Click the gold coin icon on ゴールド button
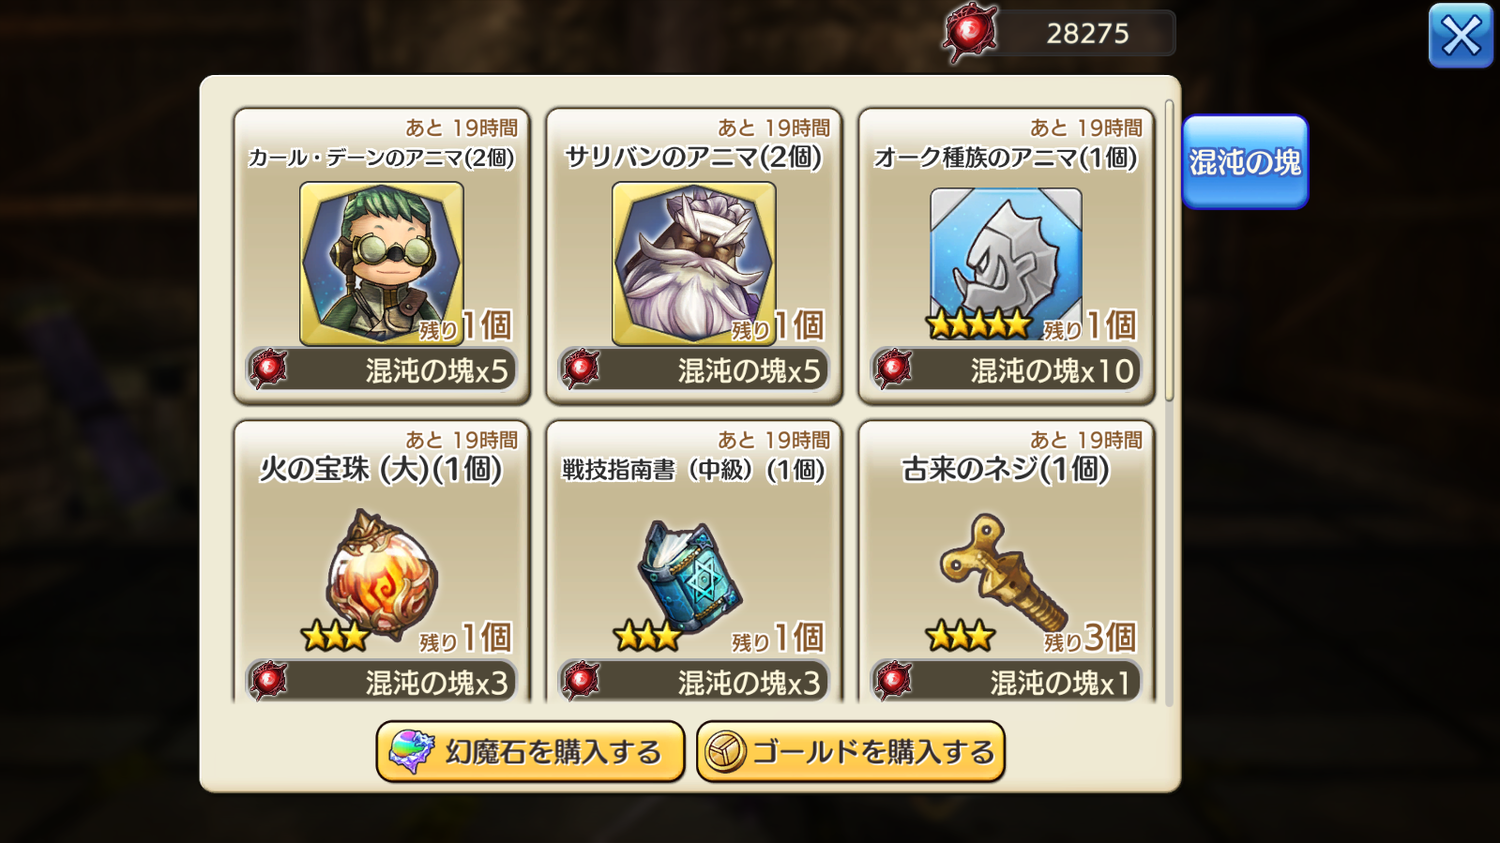Image resolution: width=1500 pixels, height=843 pixels. click(x=725, y=752)
